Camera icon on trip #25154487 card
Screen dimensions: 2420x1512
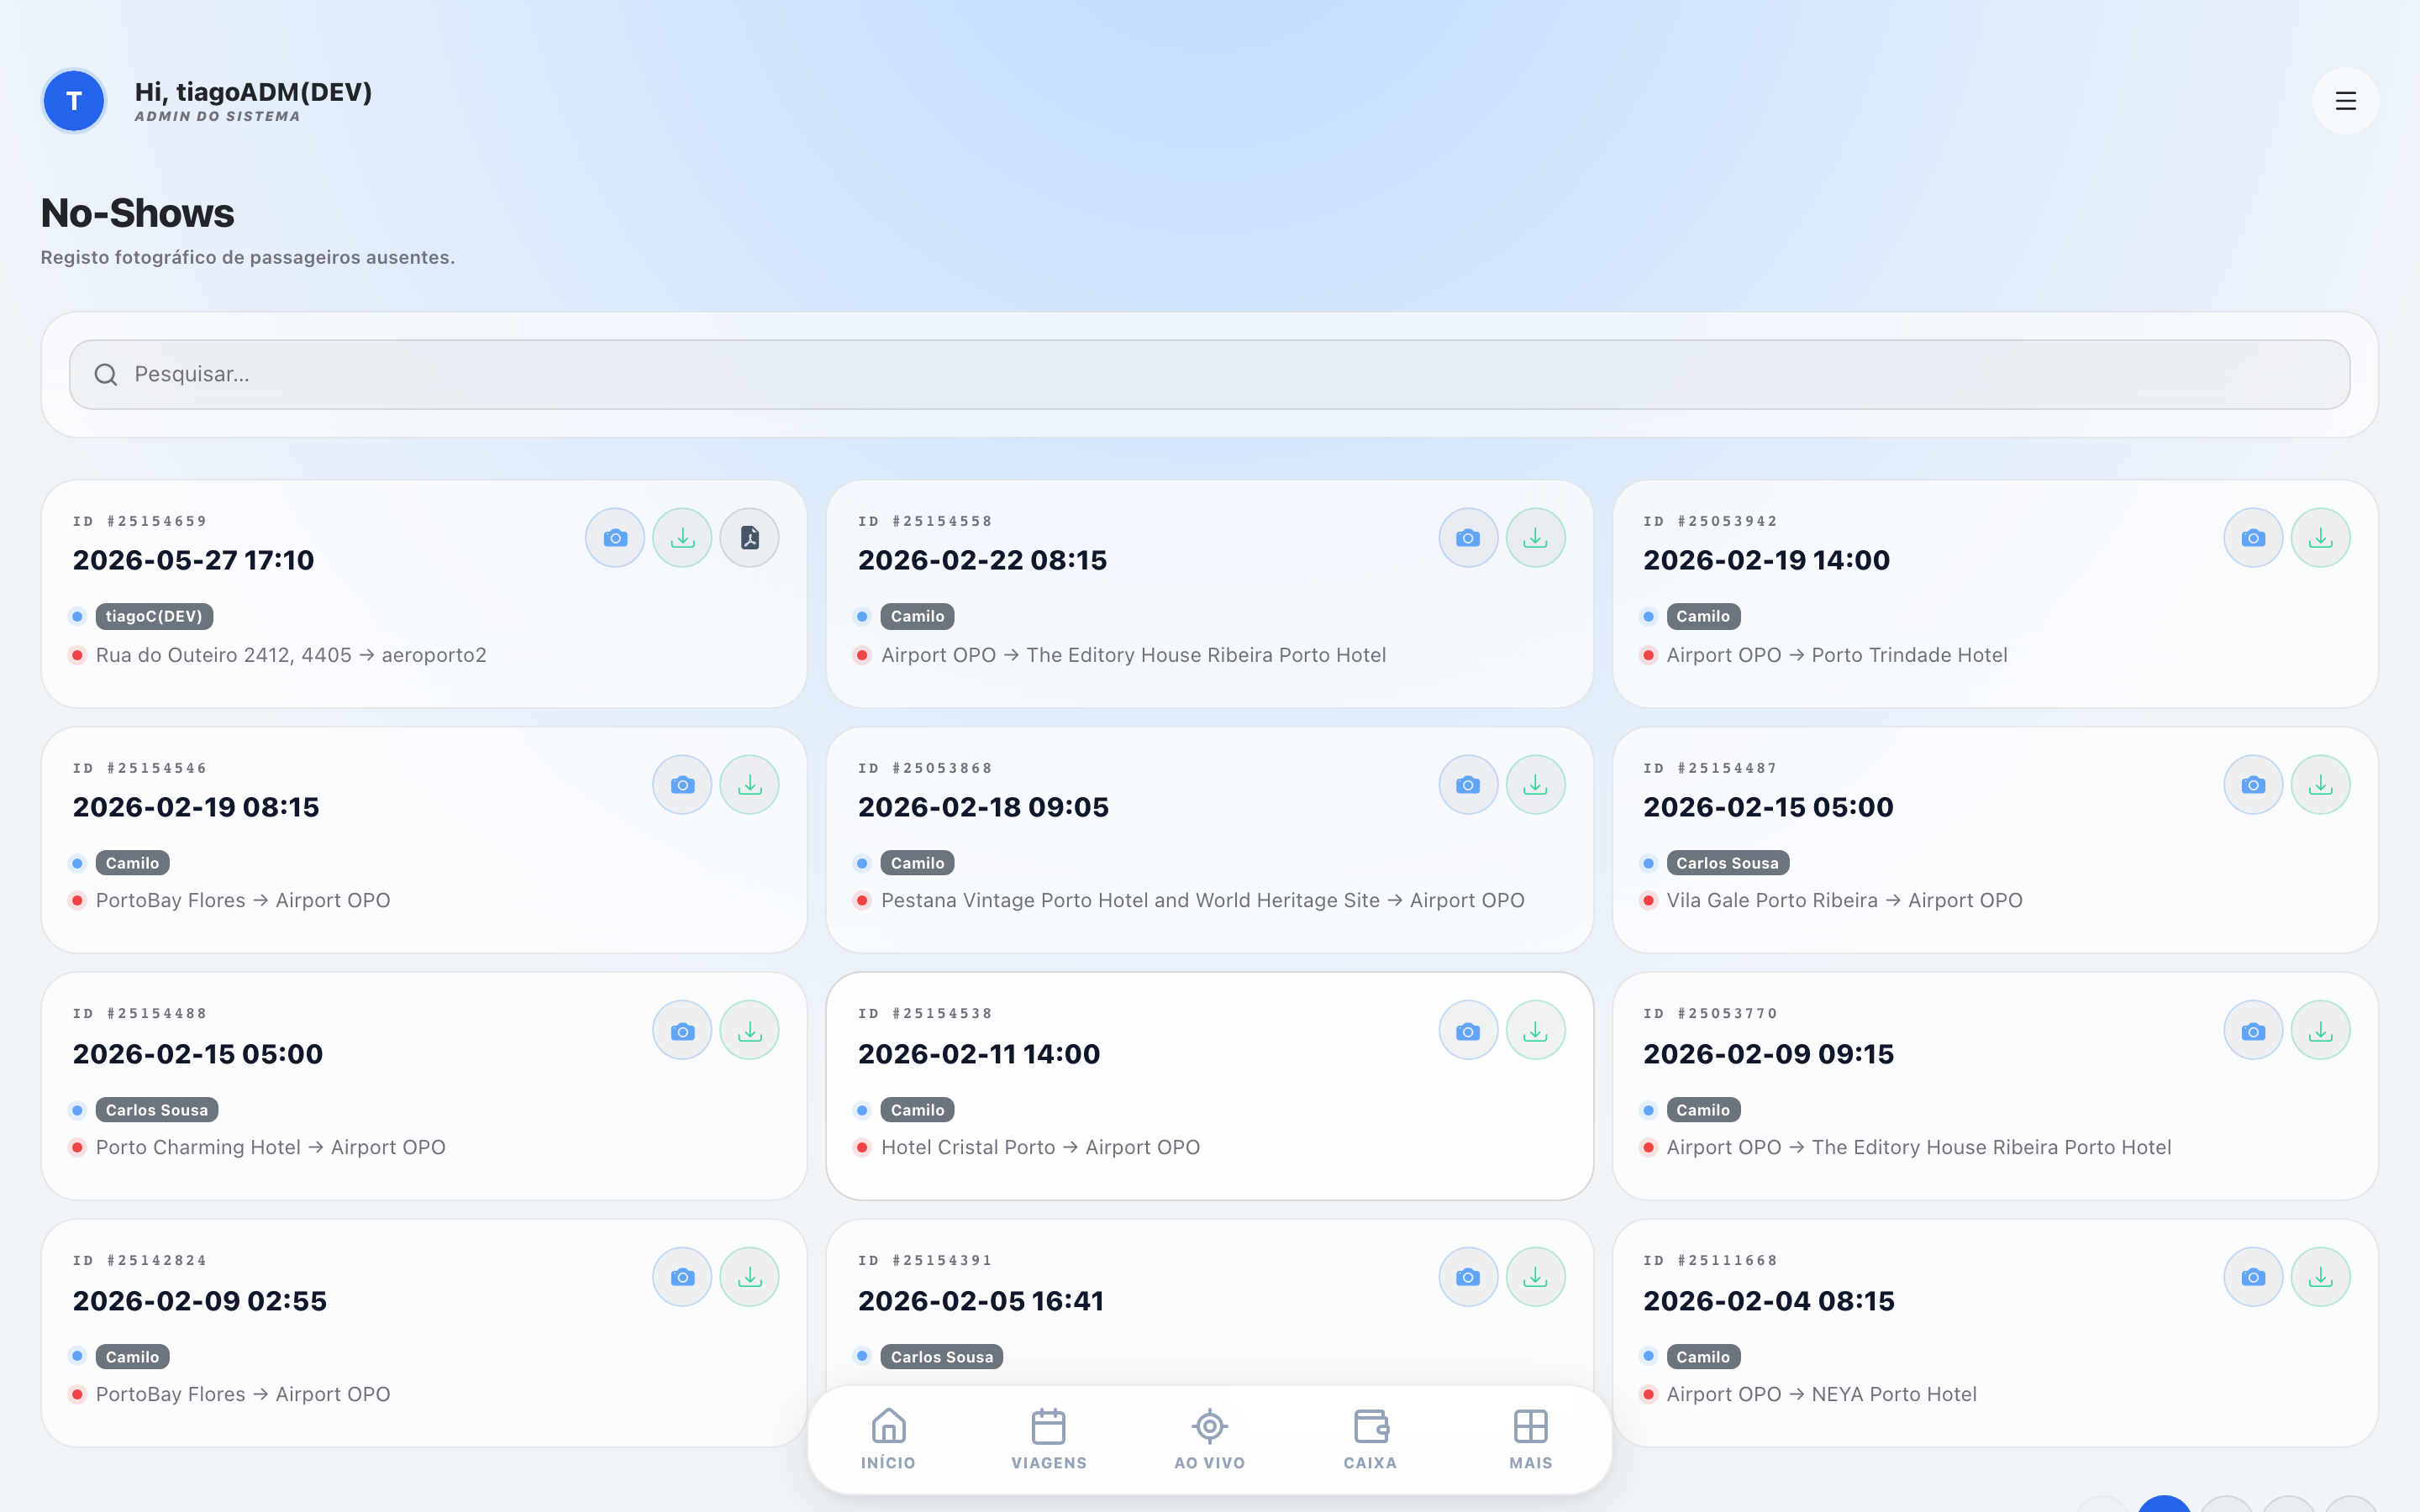[x=2253, y=785]
